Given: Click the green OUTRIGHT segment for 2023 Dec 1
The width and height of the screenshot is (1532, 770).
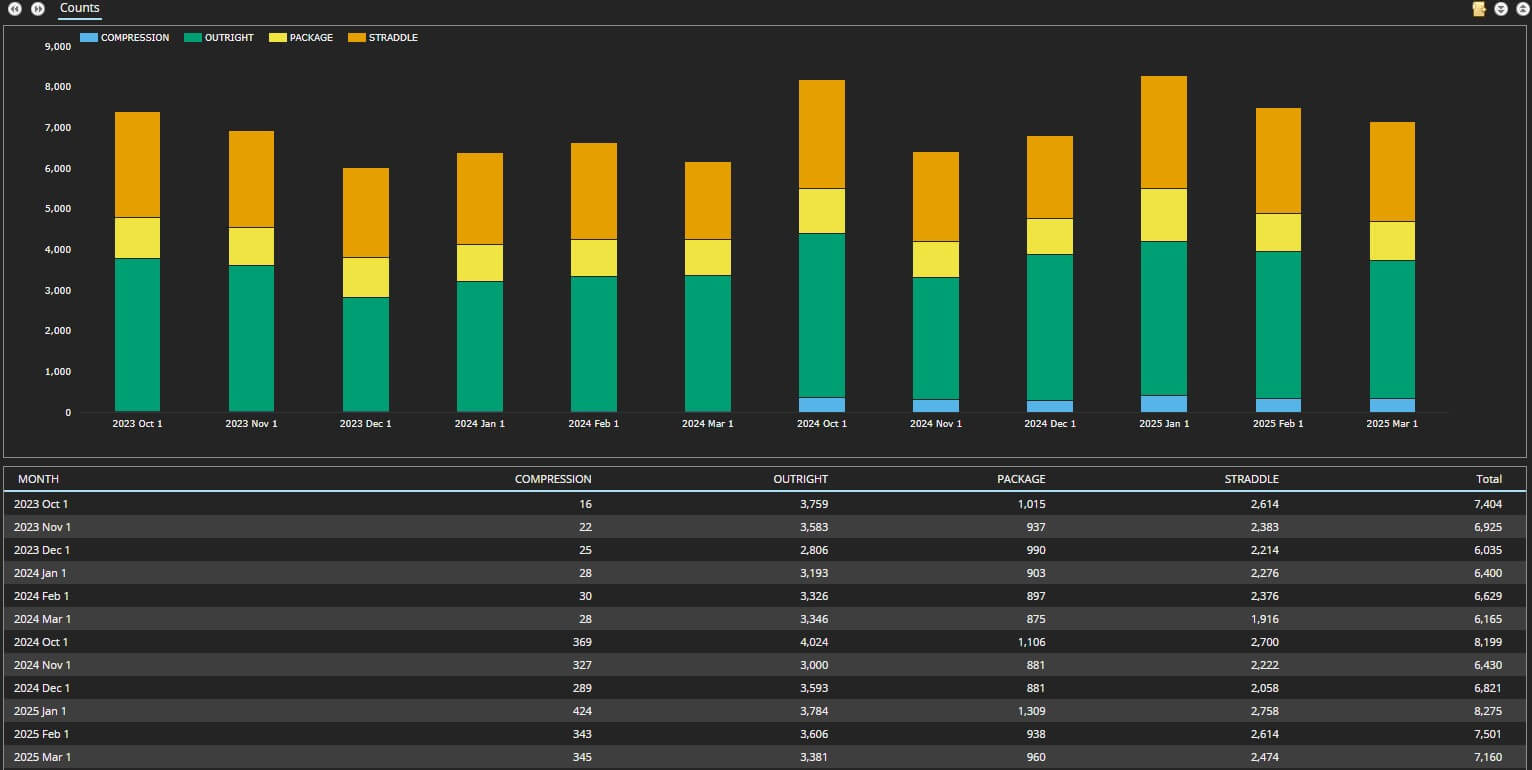Looking at the screenshot, I should point(366,354).
